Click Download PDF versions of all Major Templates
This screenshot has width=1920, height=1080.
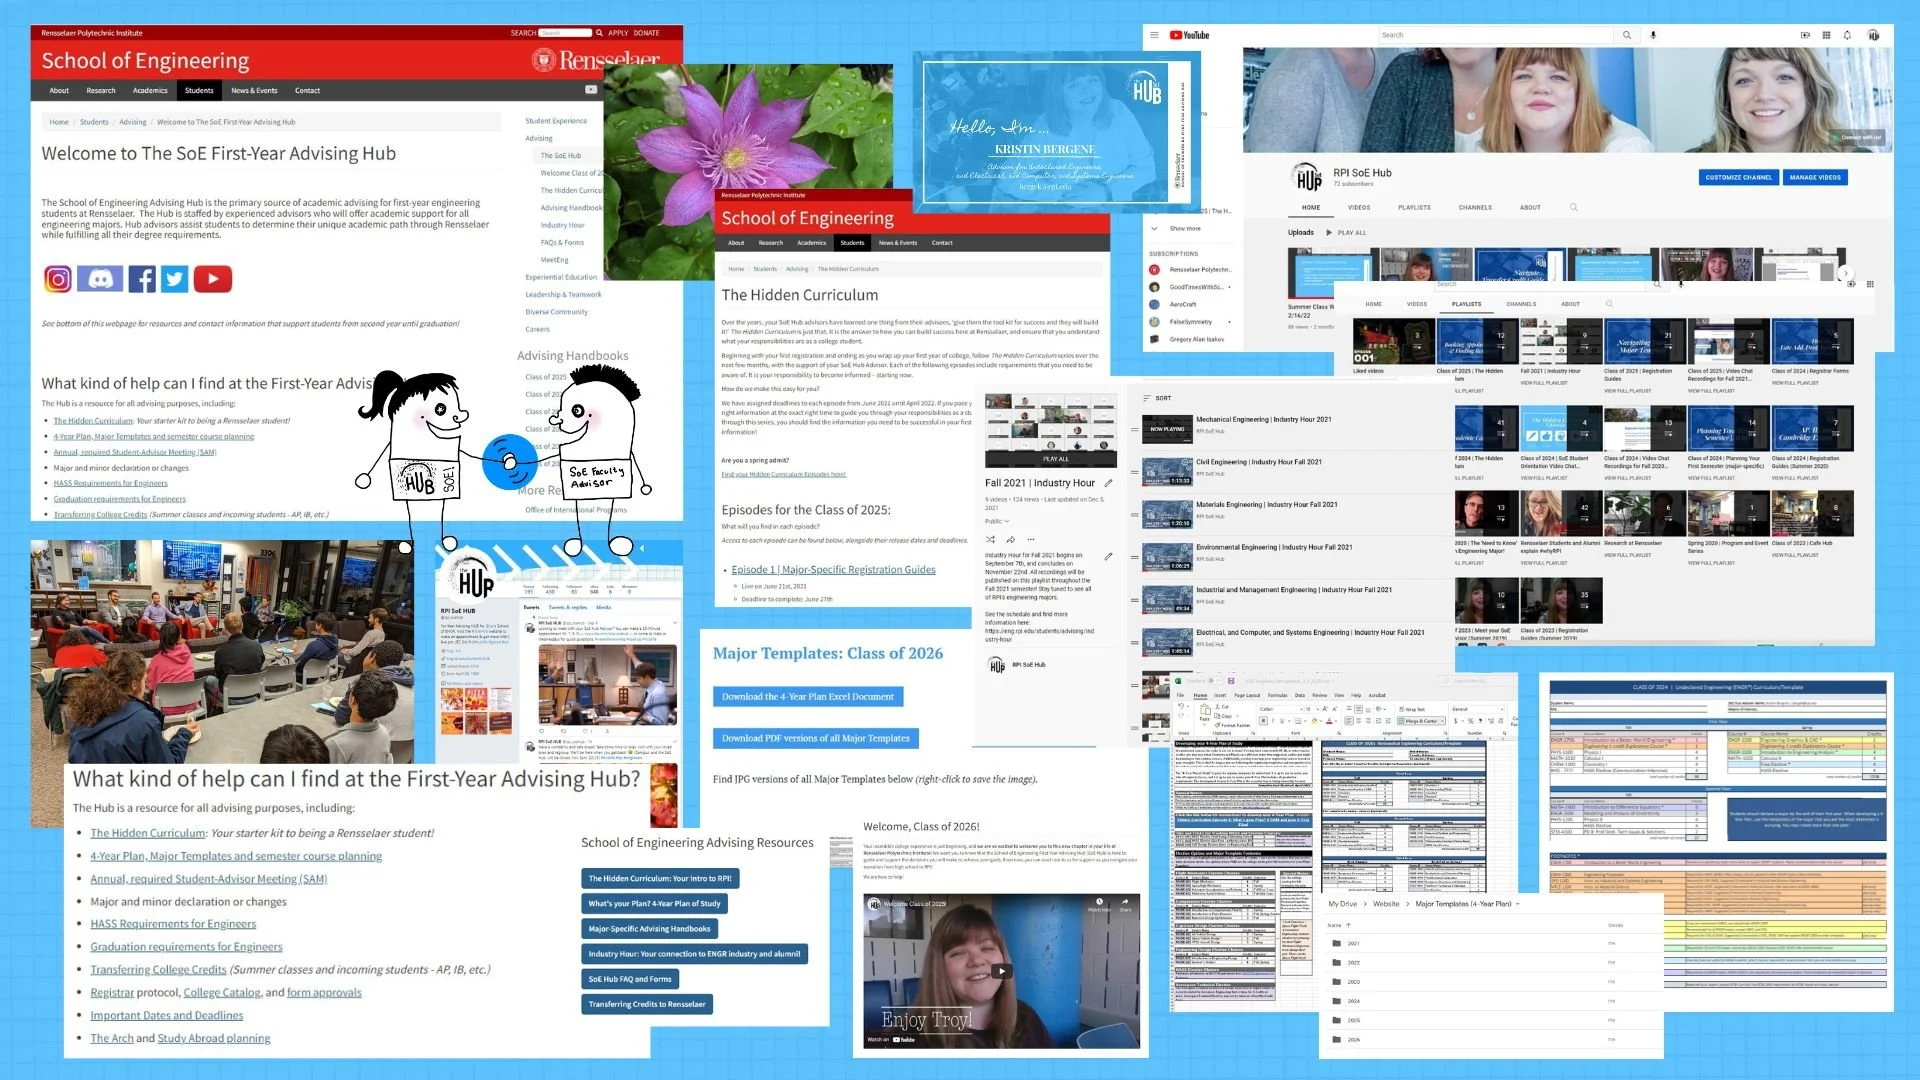pyautogui.click(x=816, y=739)
